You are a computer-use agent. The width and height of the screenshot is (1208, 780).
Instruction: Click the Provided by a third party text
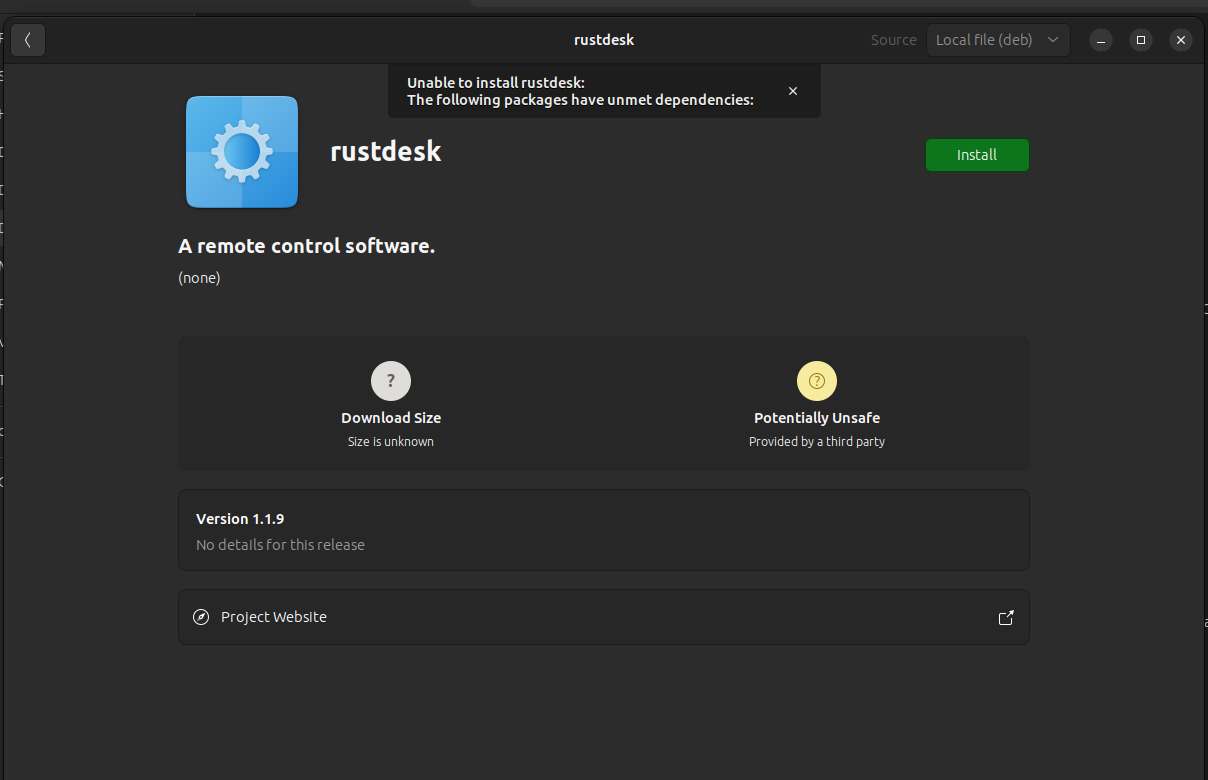click(x=816, y=441)
